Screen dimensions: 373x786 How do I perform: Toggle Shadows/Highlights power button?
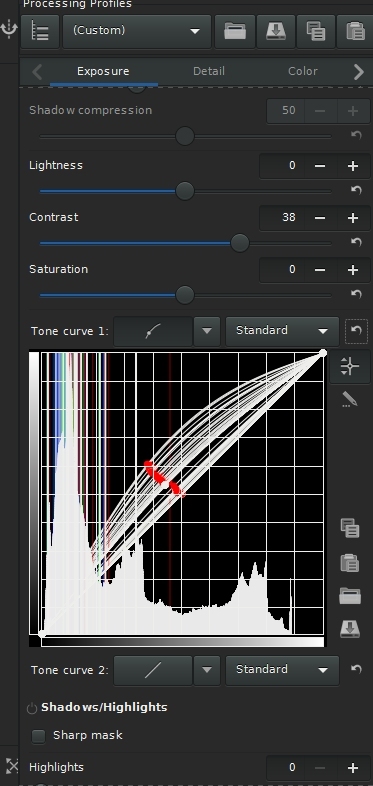[x=32, y=708]
